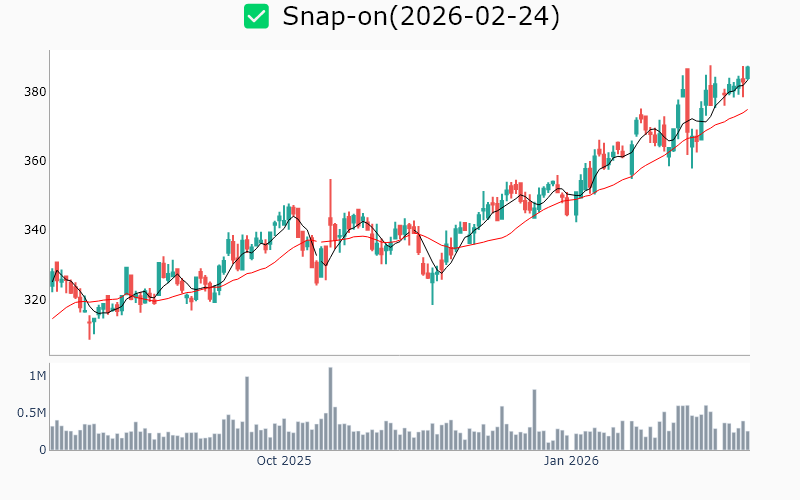The height and width of the screenshot is (500, 800).
Task: Click the 360 price axis label
Action: (x=35, y=161)
